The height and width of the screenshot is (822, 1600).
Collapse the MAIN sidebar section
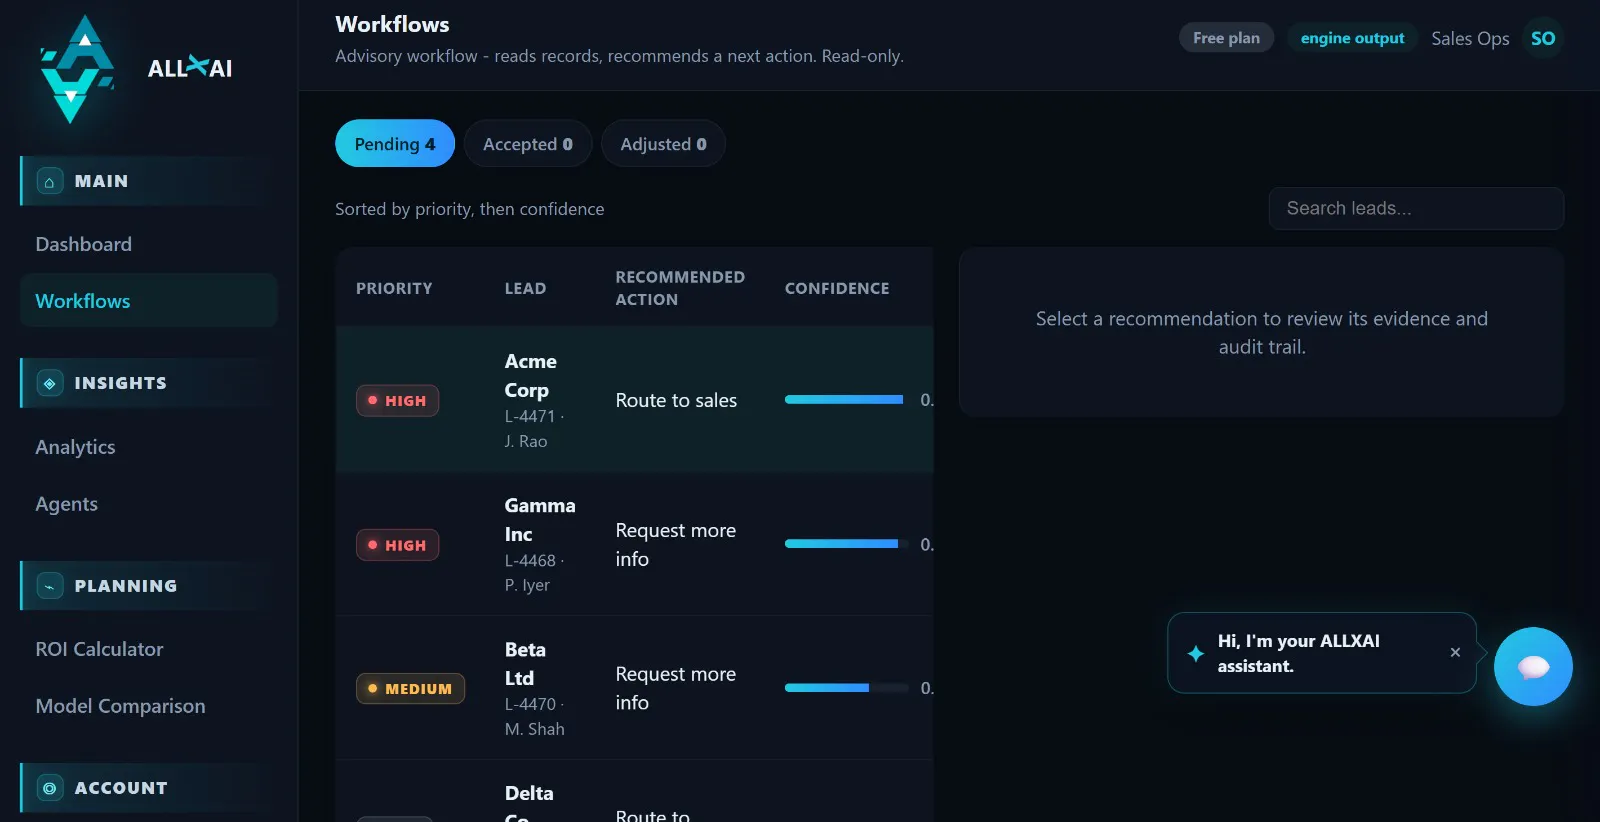148,181
